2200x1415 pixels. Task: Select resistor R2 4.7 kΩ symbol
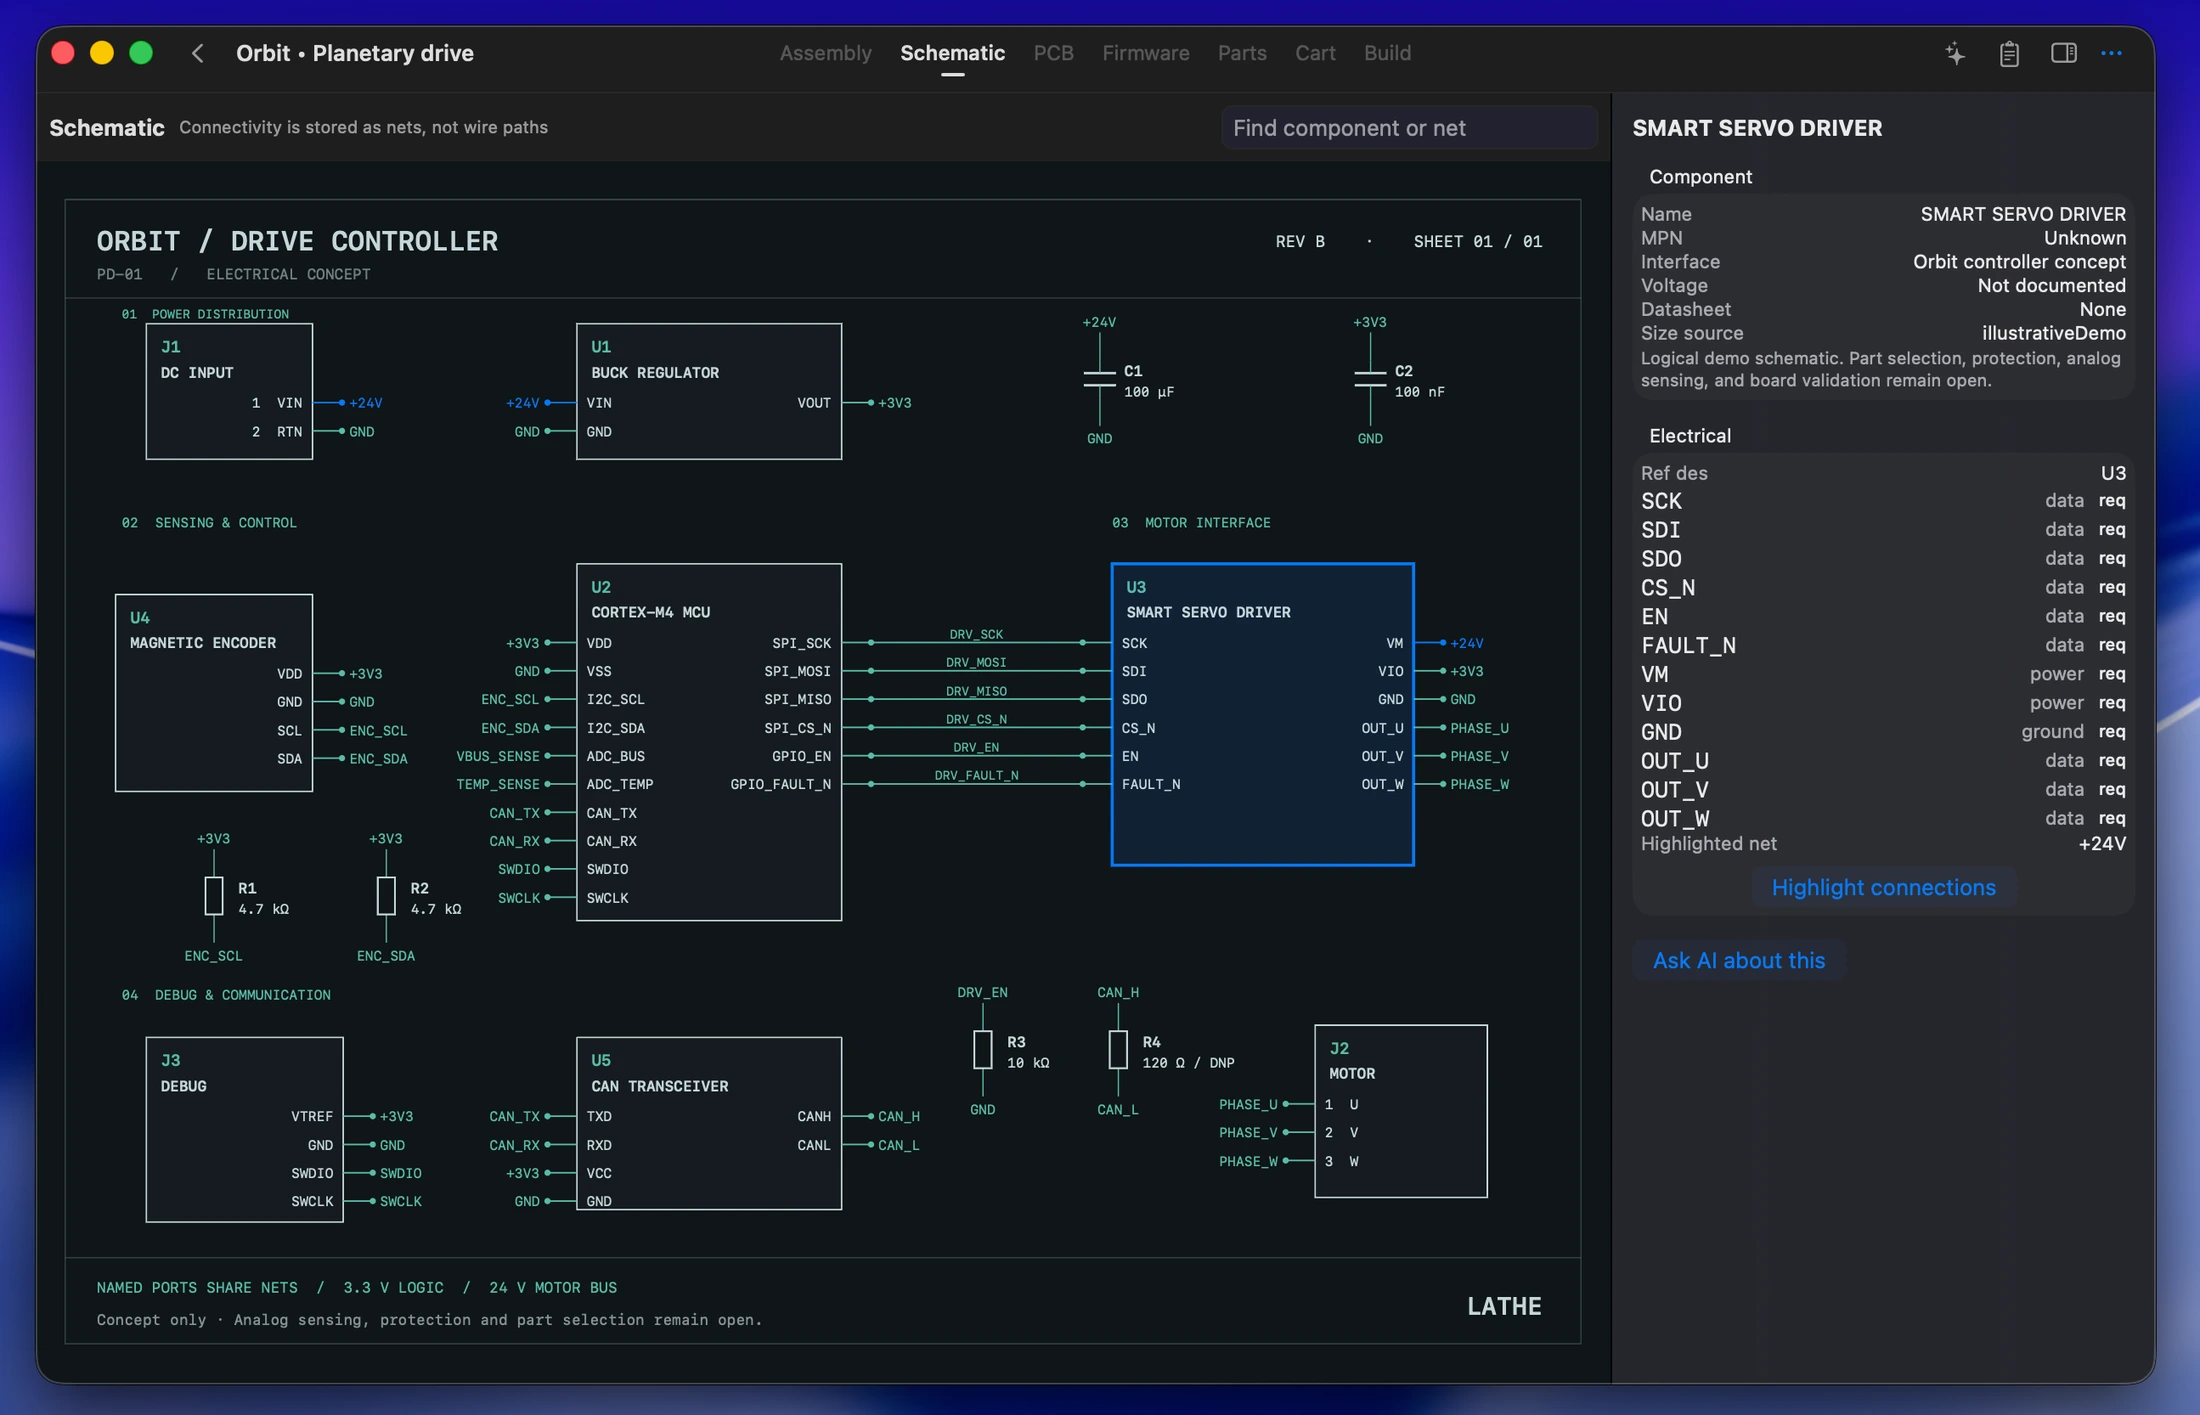386,896
